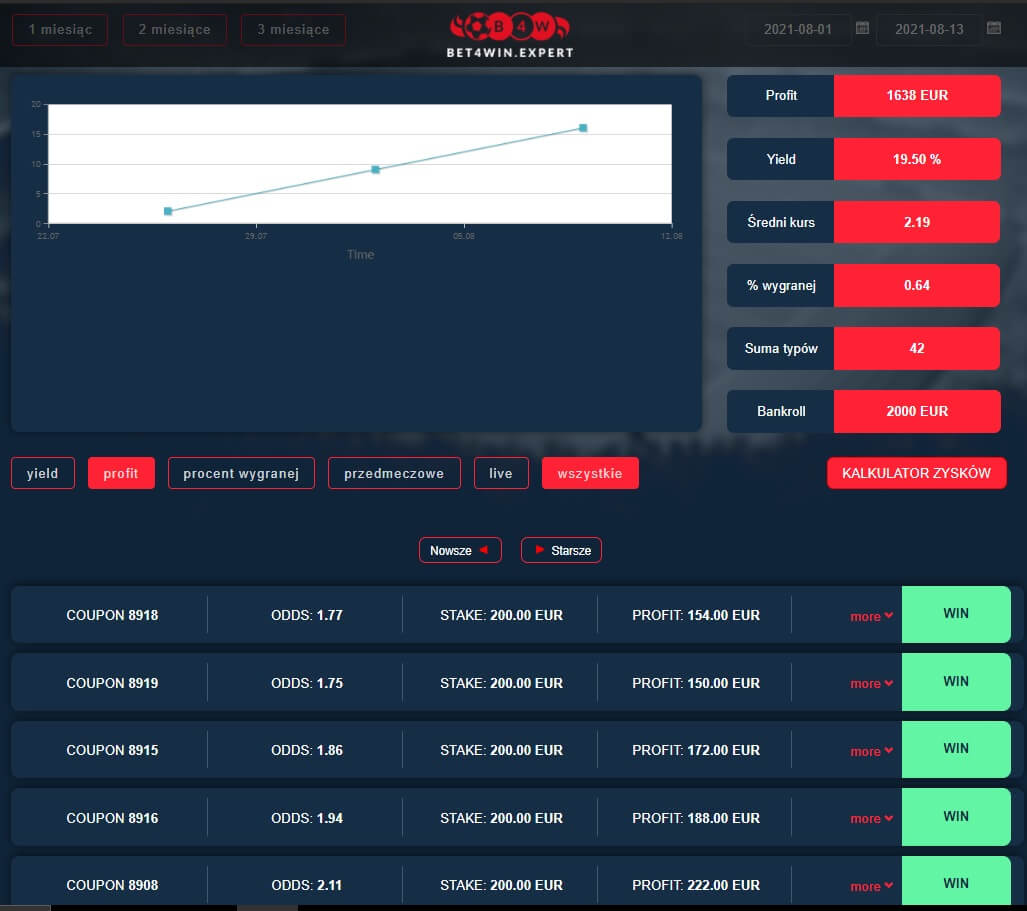The width and height of the screenshot is (1027, 911).
Task: Click the Nowsze newer-page arrow button
Action: [x=460, y=550]
